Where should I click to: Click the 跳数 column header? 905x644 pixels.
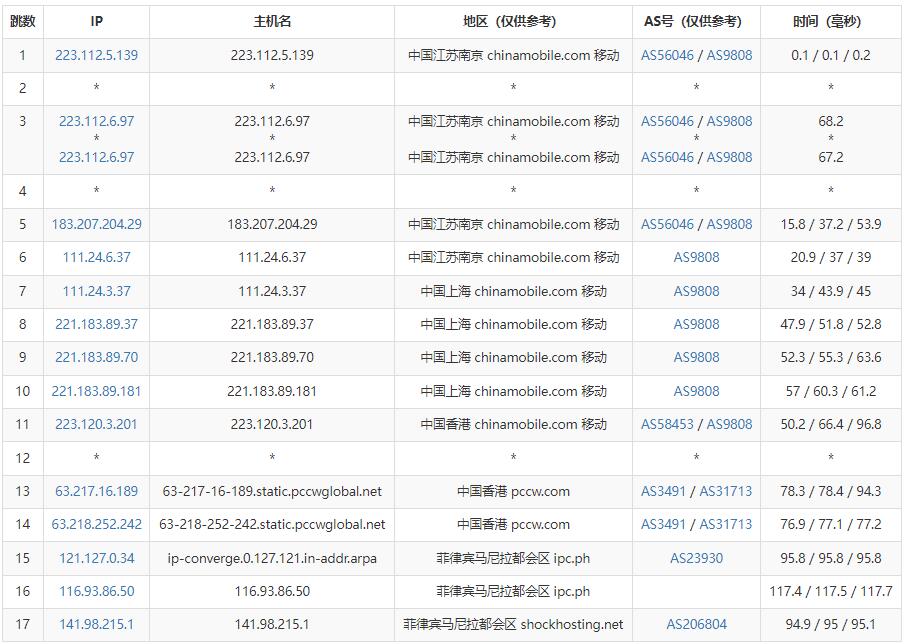23,21
